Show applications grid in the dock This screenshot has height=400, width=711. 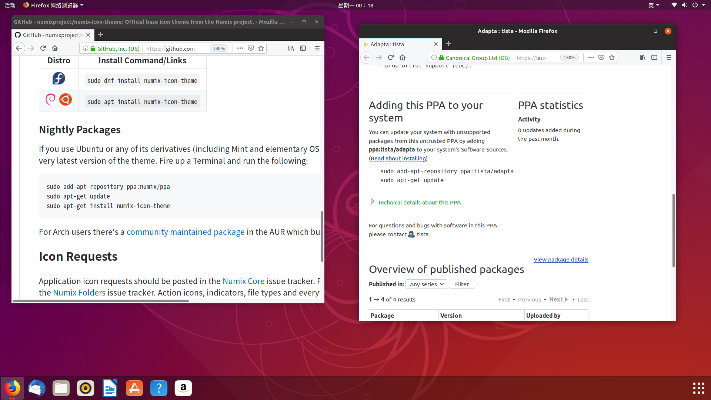click(x=698, y=388)
